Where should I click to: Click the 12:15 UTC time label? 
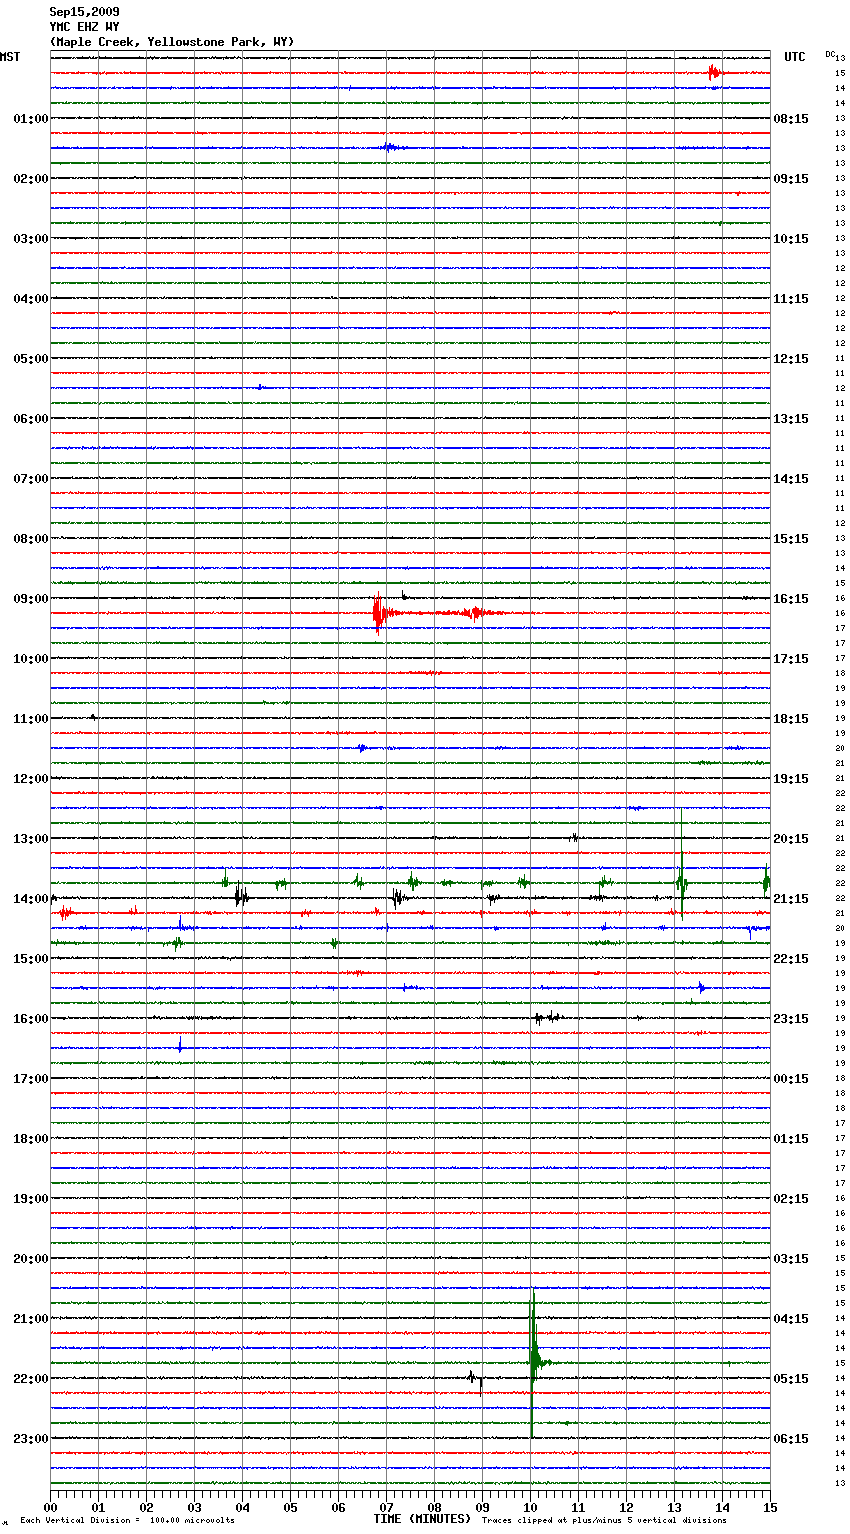point(791,359)
